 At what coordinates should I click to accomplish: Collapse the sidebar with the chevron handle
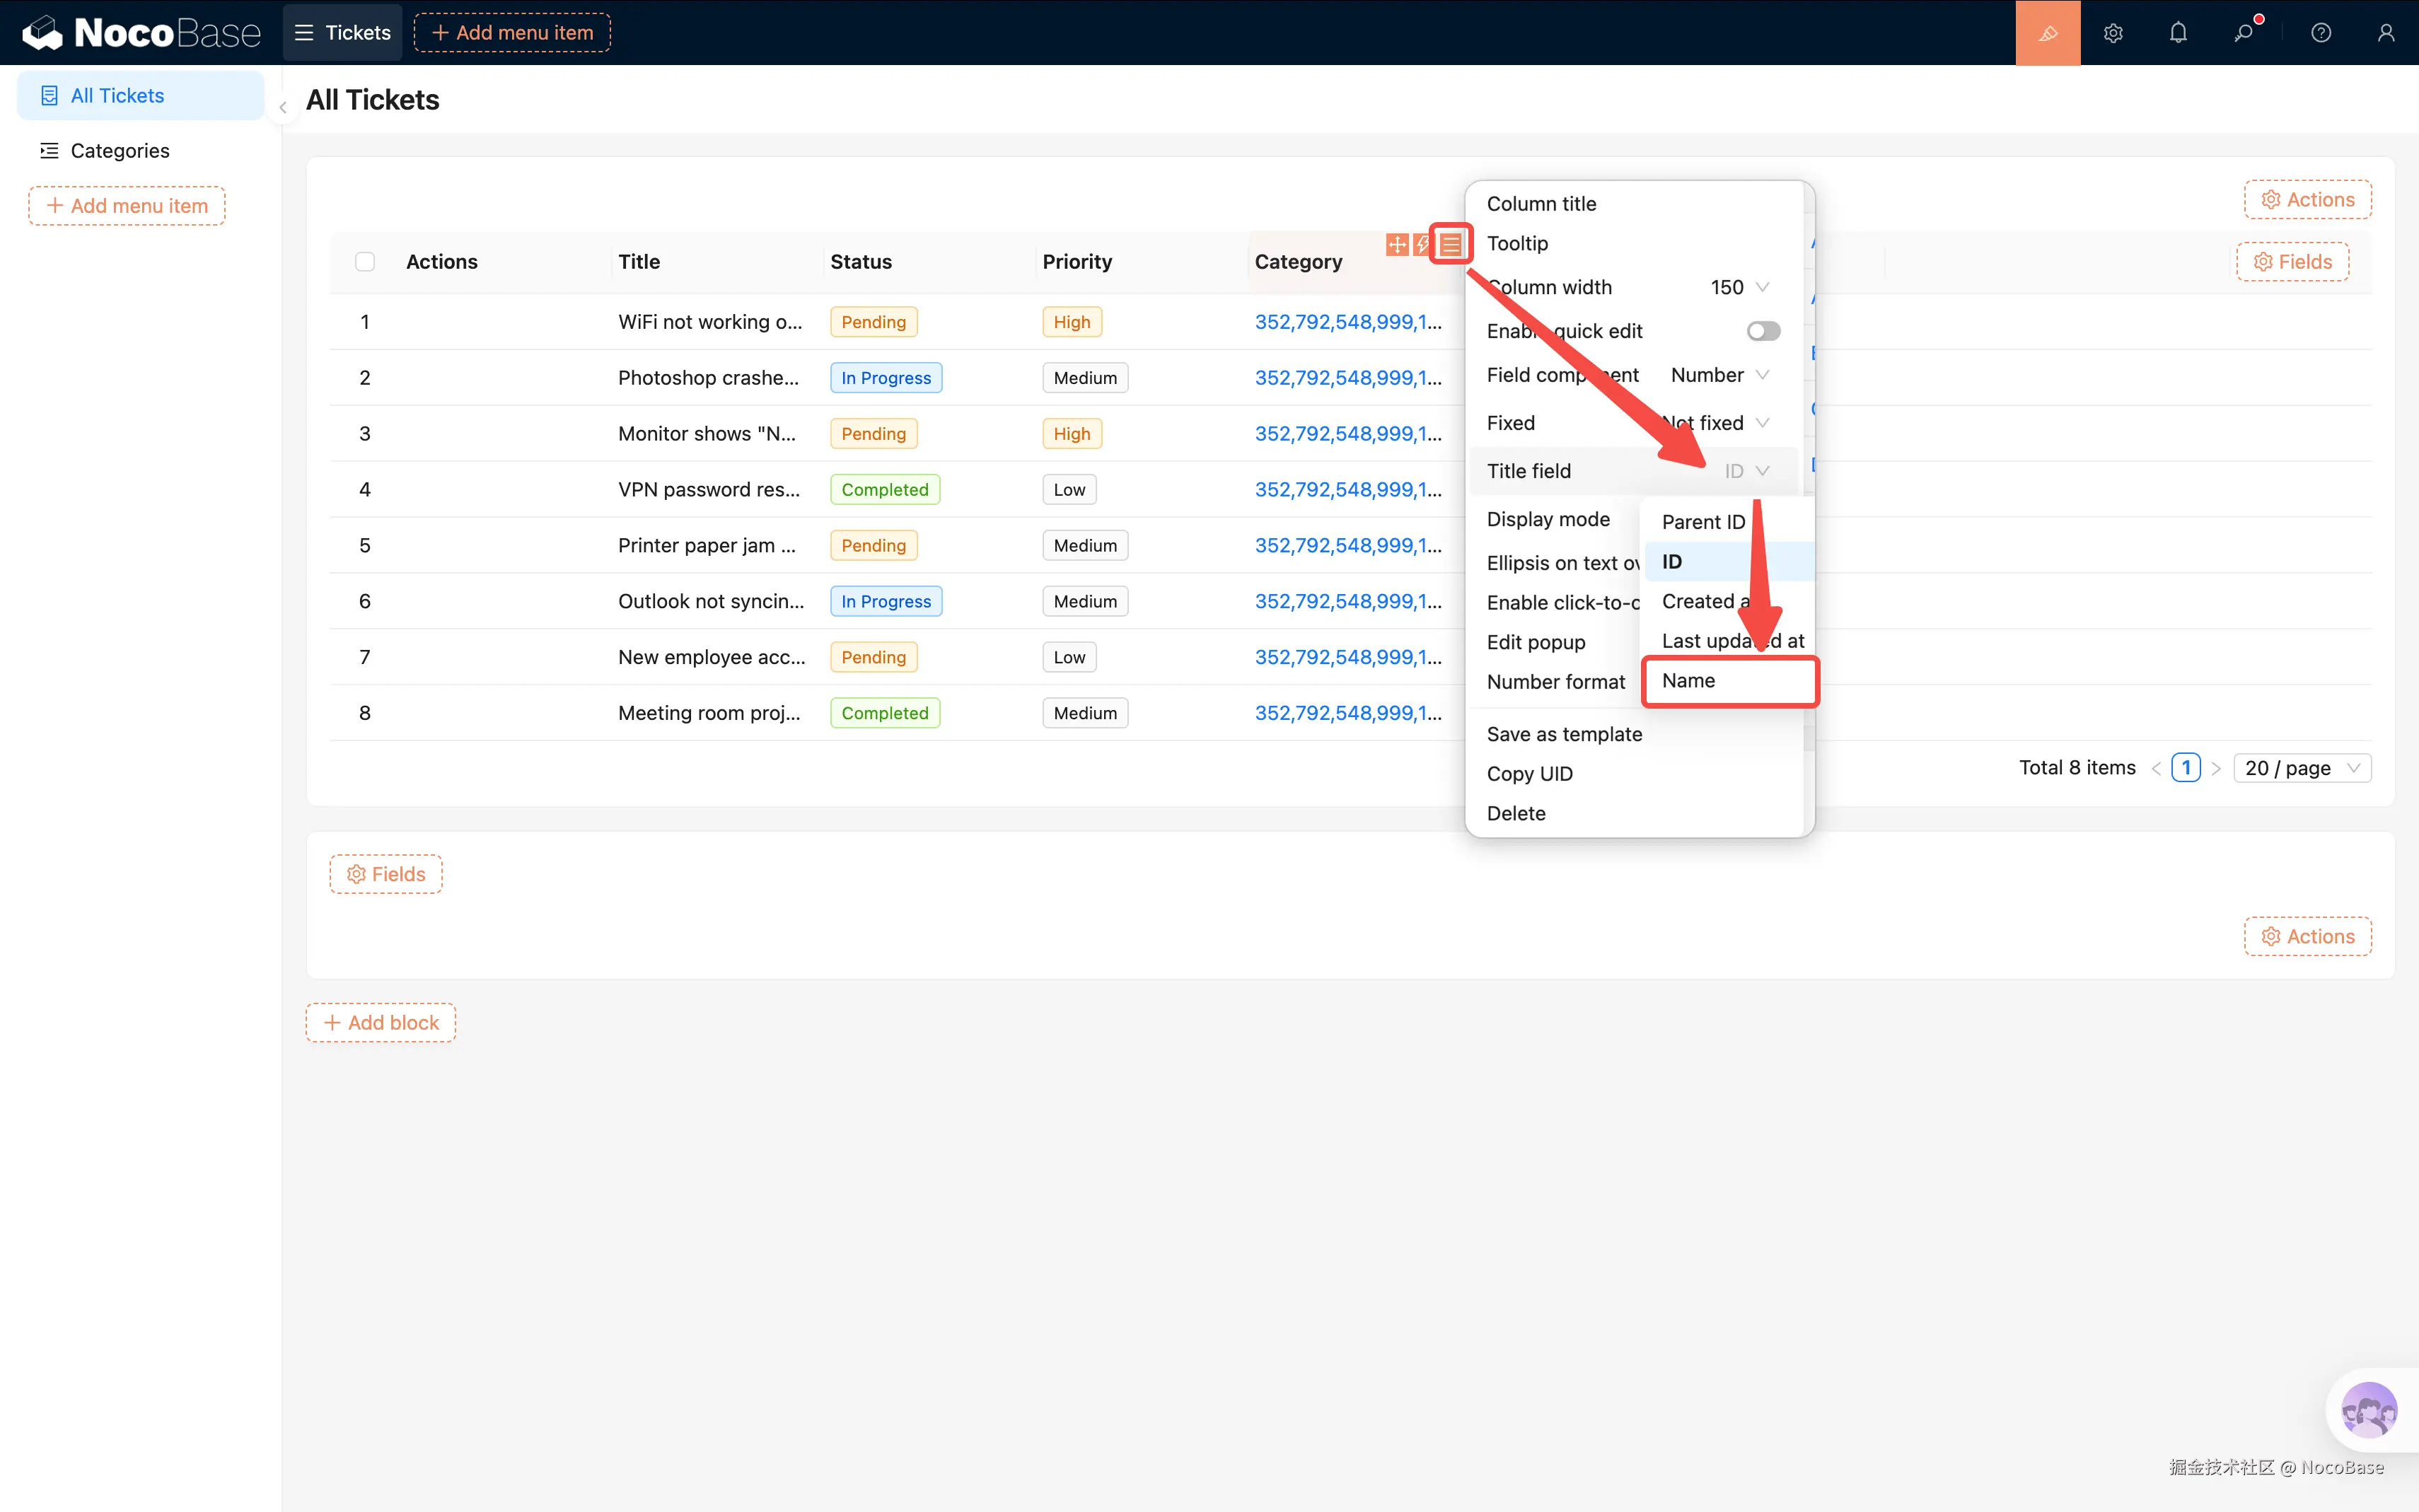(283, 107)
